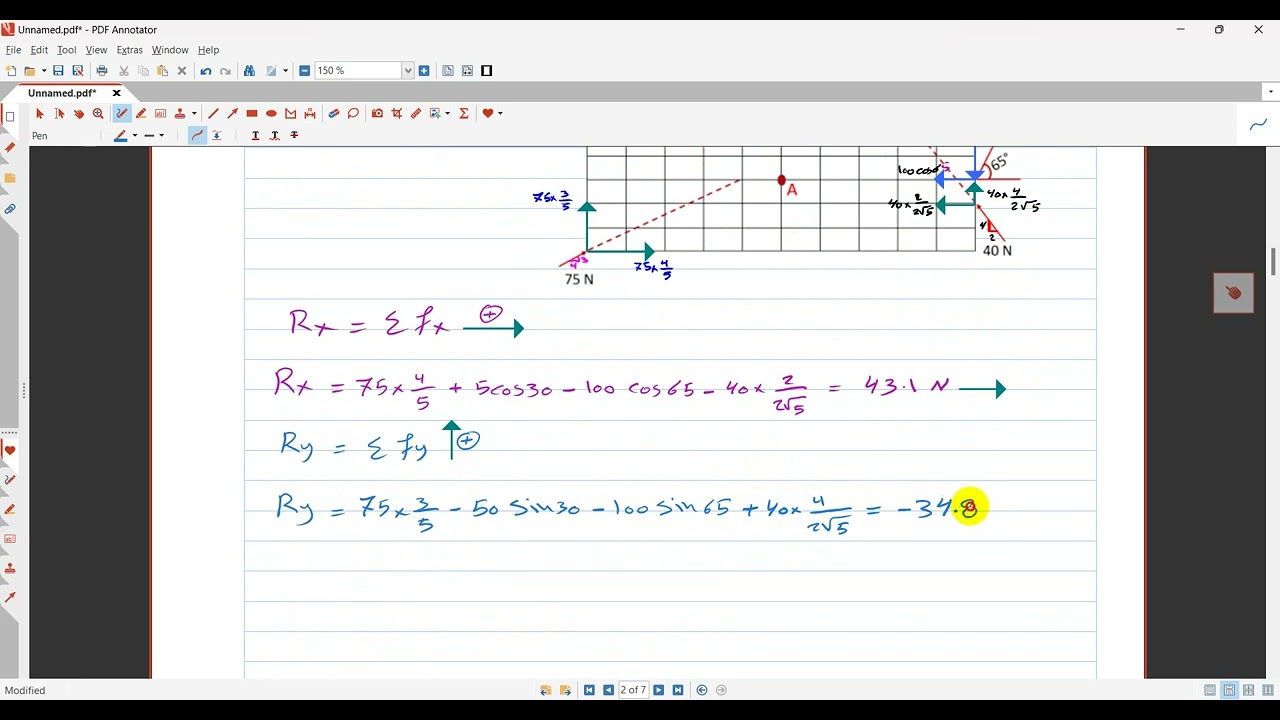Select the Pen annotation tool
The image size is (1280, 720).
pyautogui.click(x=122, y=114)
